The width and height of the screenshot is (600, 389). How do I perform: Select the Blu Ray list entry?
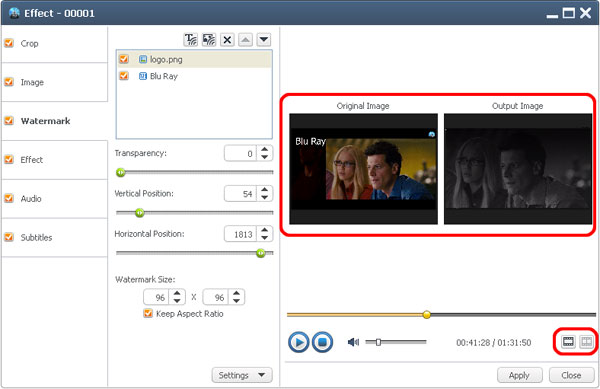pyautogui.click(x=194, y=76)
